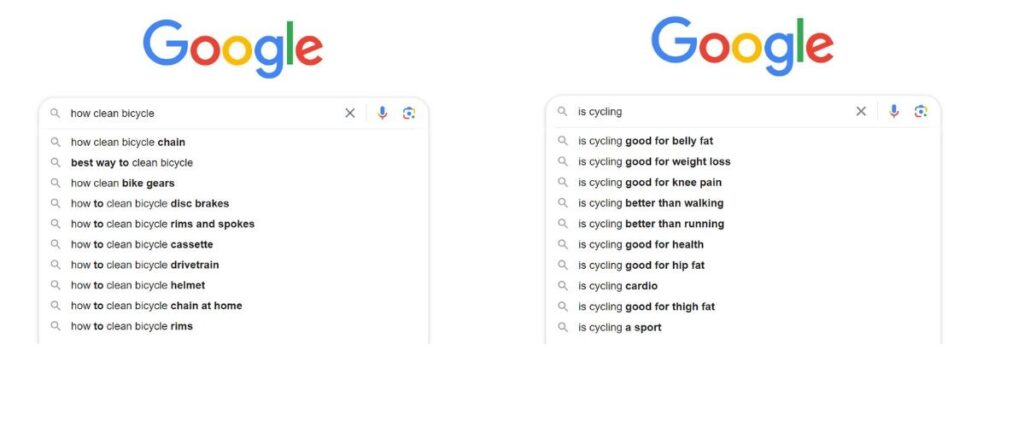Select 'is cycling good for belly fat'
1024x426 pixels.
646,141
